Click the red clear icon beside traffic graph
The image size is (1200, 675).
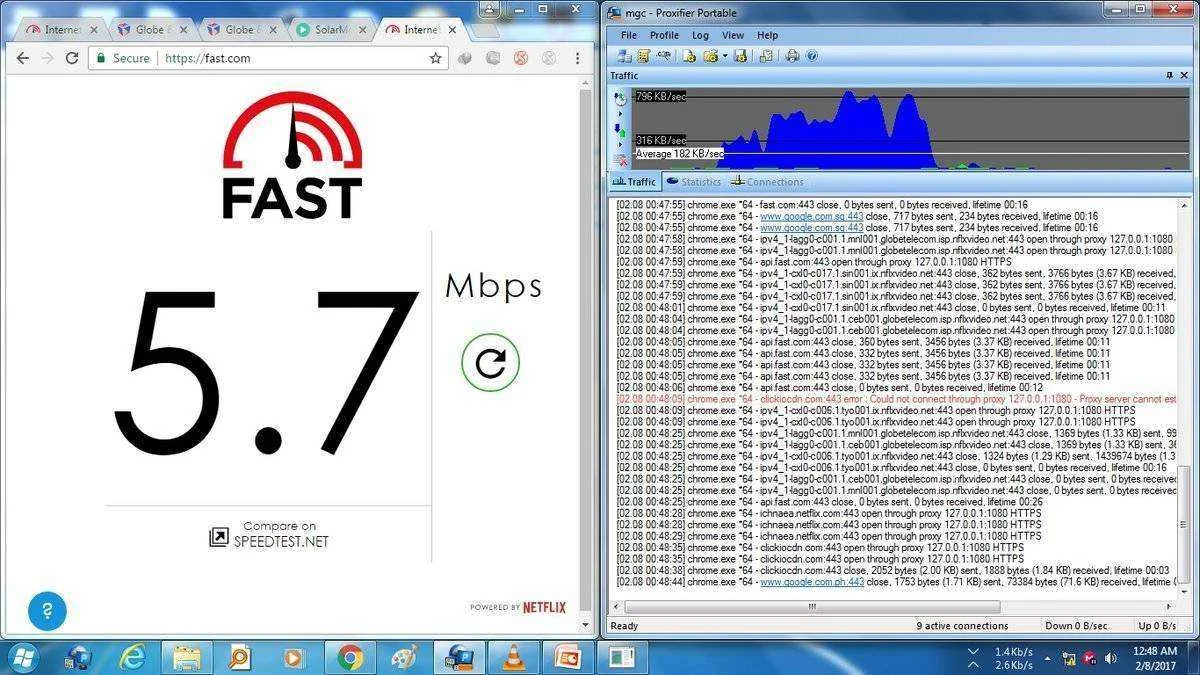[x=621, y=160]
